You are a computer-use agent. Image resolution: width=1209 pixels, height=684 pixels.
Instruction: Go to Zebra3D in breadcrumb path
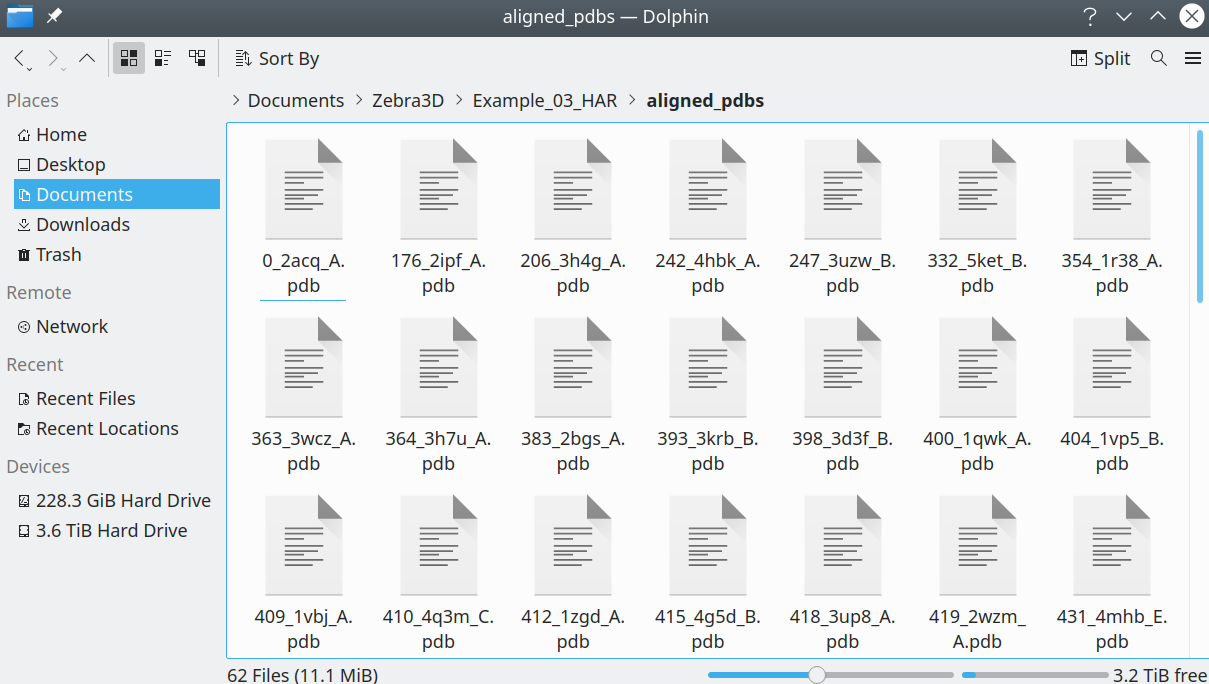click(x=408, y=100)
